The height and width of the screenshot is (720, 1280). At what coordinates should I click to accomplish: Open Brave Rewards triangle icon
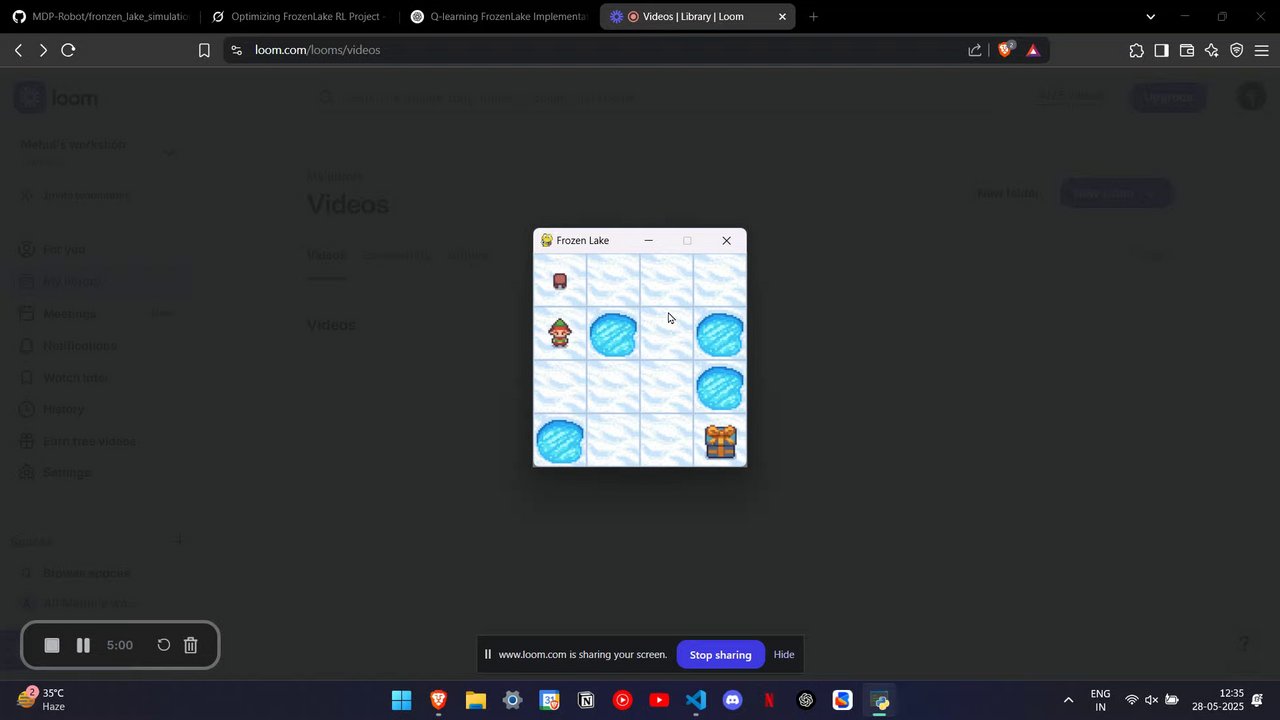[x=1033, y=50]
